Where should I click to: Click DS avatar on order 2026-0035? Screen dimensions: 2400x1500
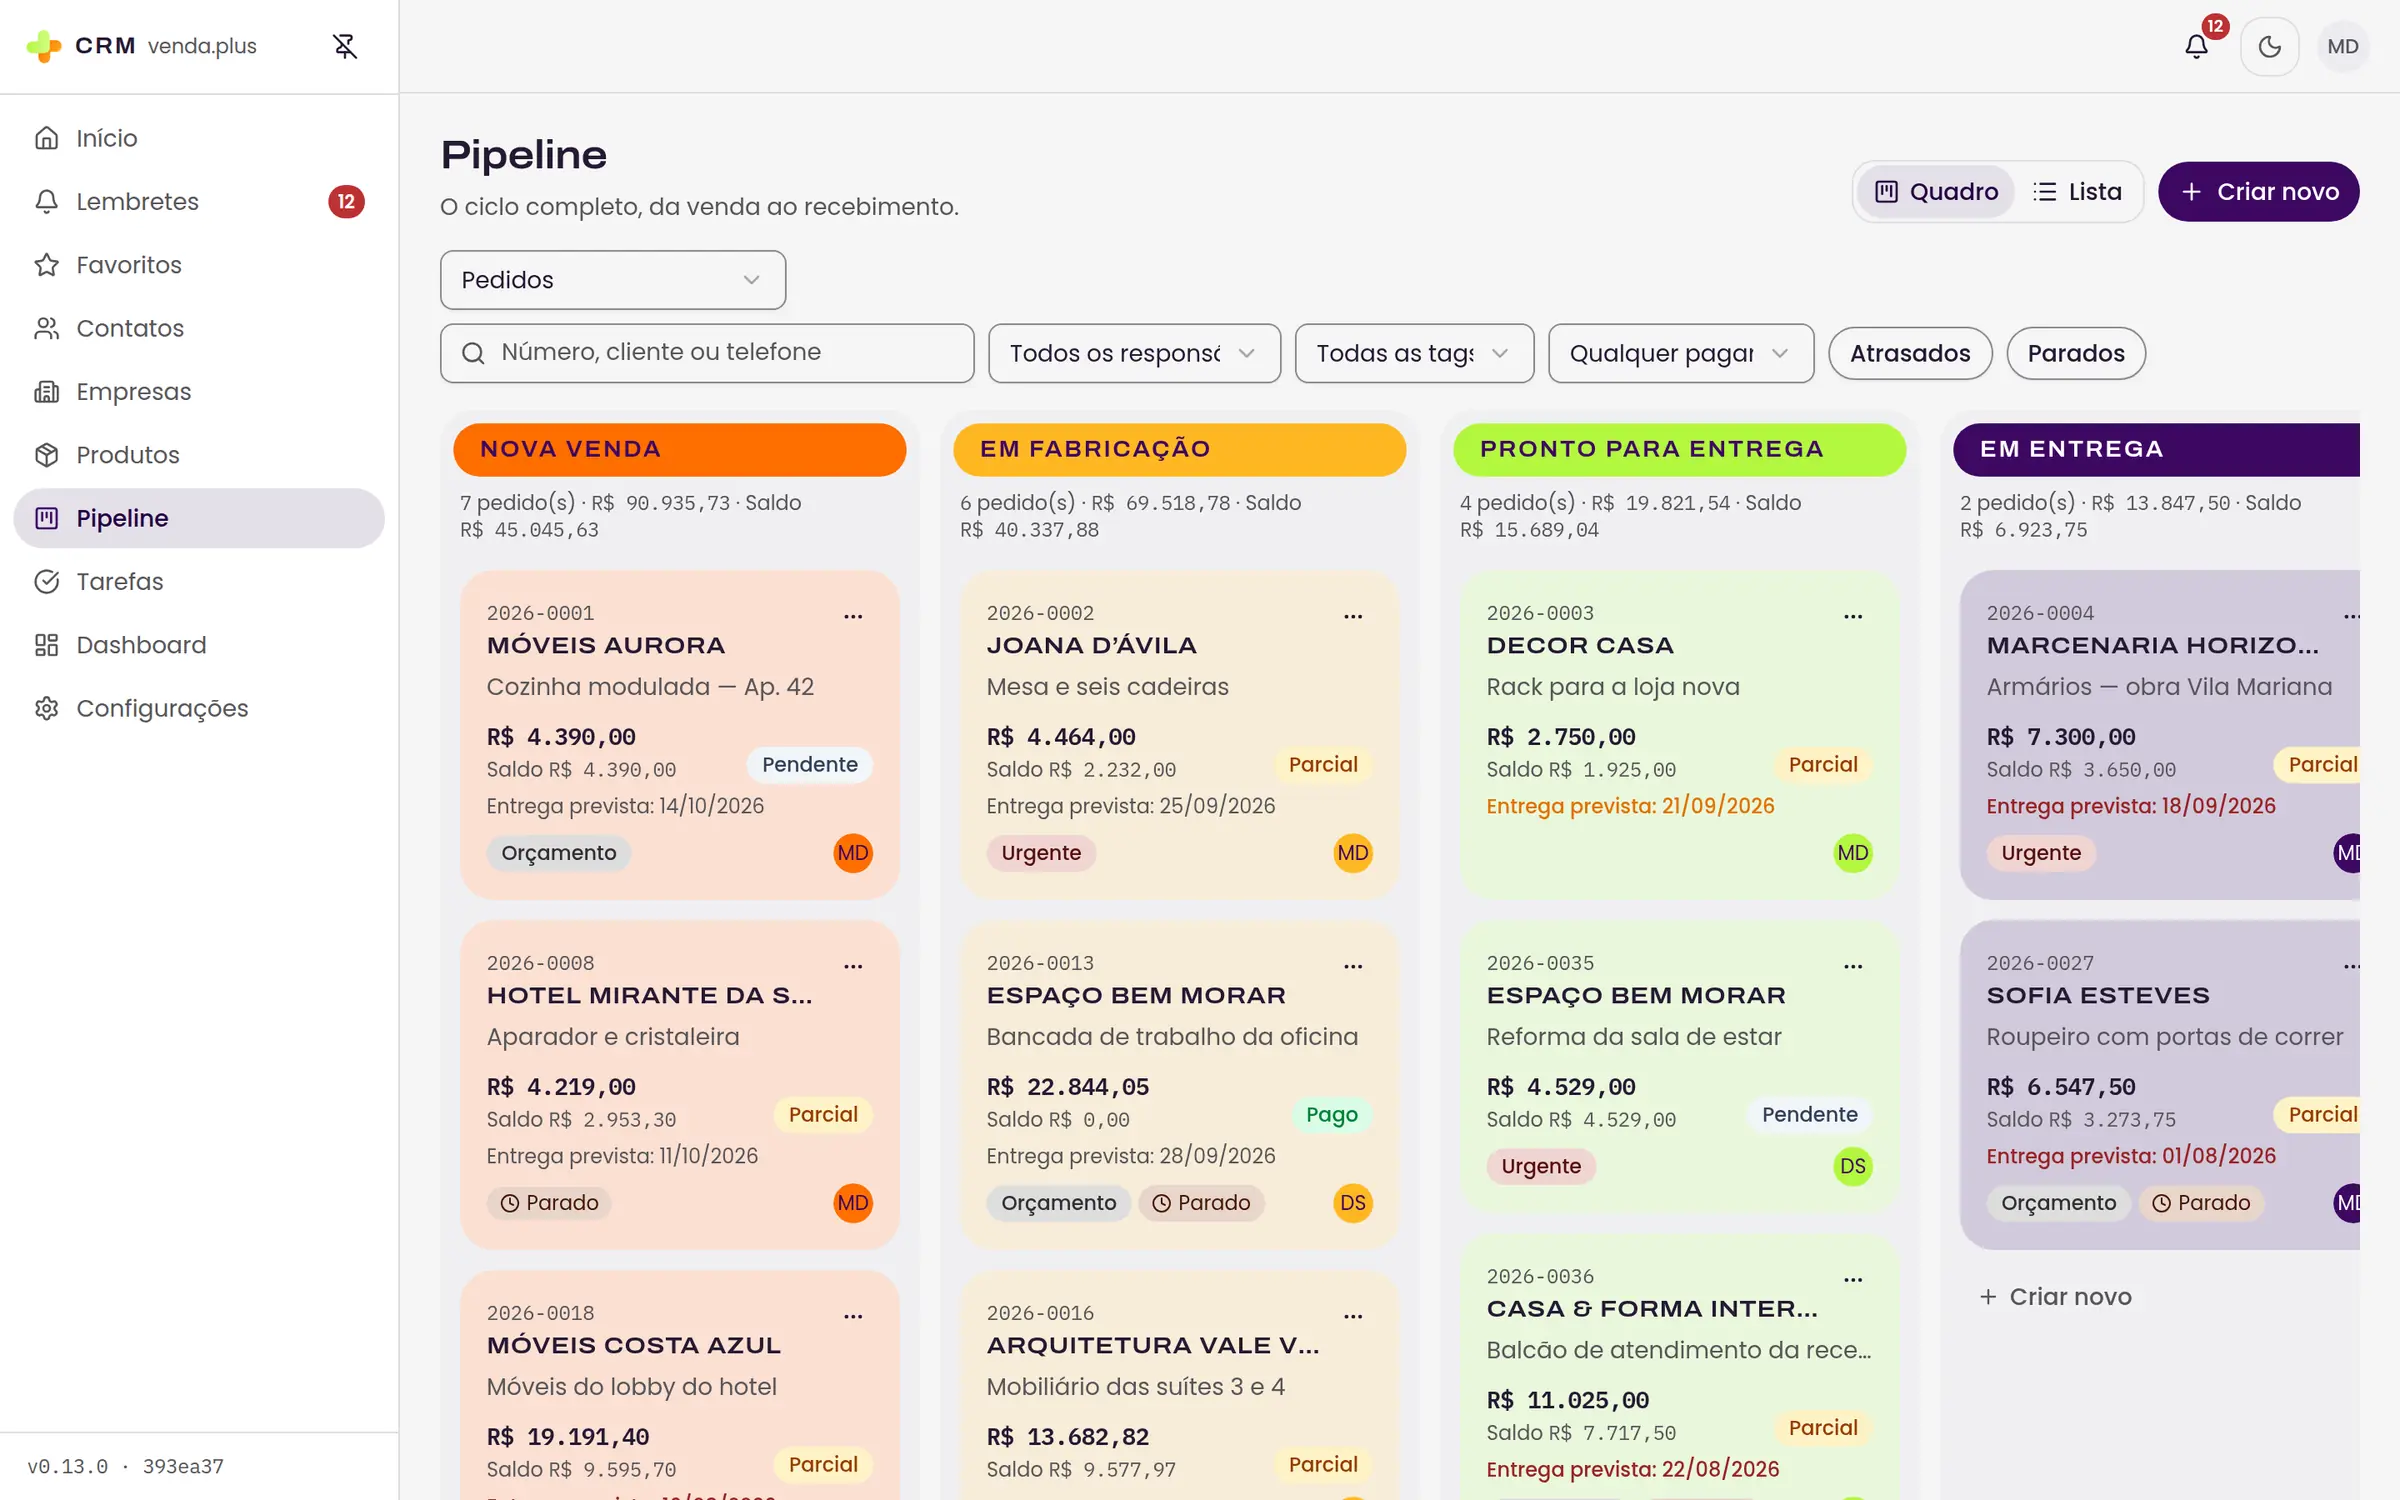[x=1853, y=1166]
